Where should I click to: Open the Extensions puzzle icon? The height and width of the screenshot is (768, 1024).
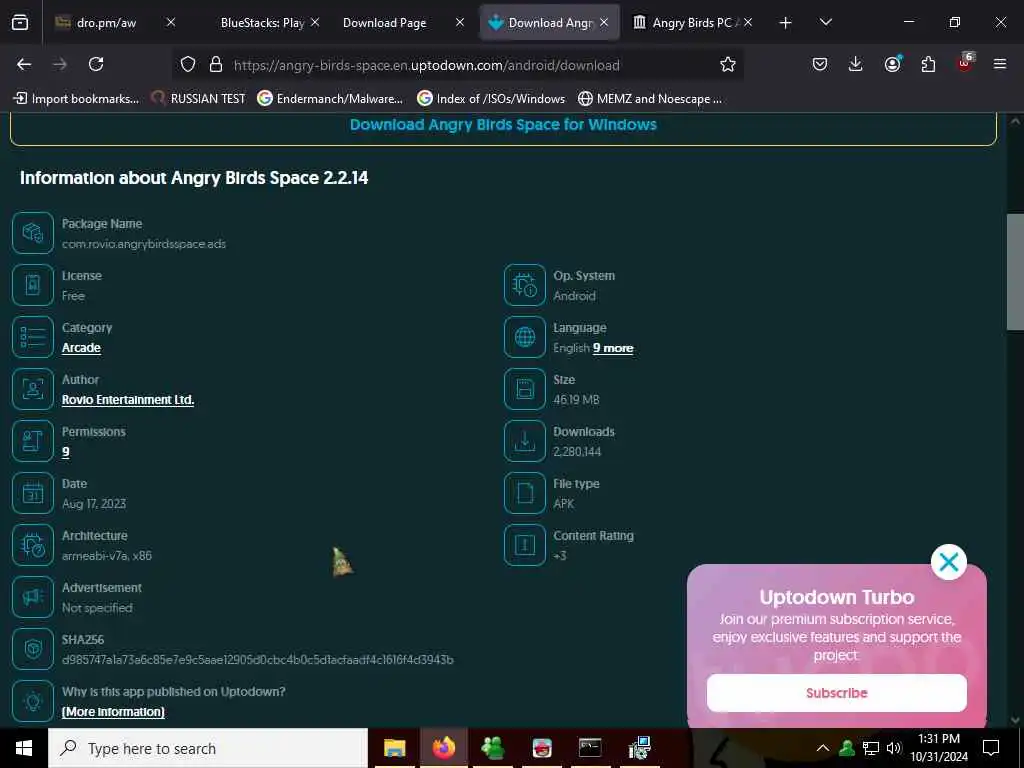click(x=928, y=64)
